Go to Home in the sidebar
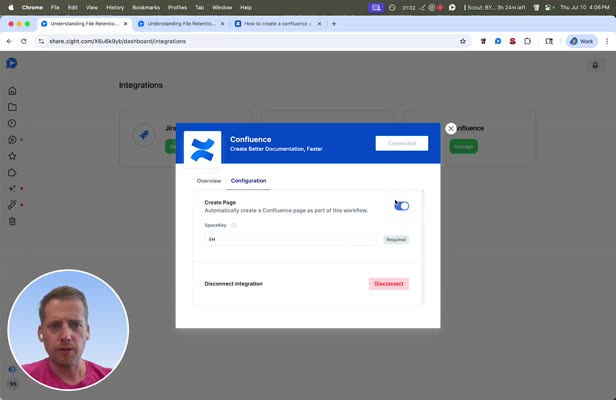The width and height of the screenshot is (616, 400). pyautogui.click(x=12, y=91)
